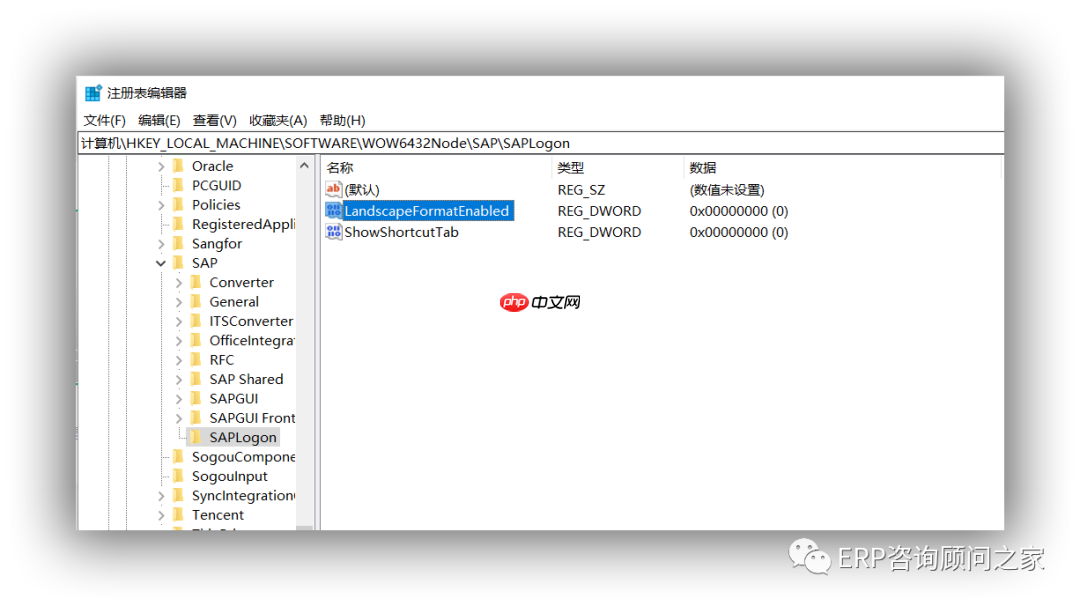The width and height of the screenshot is (1080, 606).
Task: Click the General folder icon under SAP
Action: point(196,301)
